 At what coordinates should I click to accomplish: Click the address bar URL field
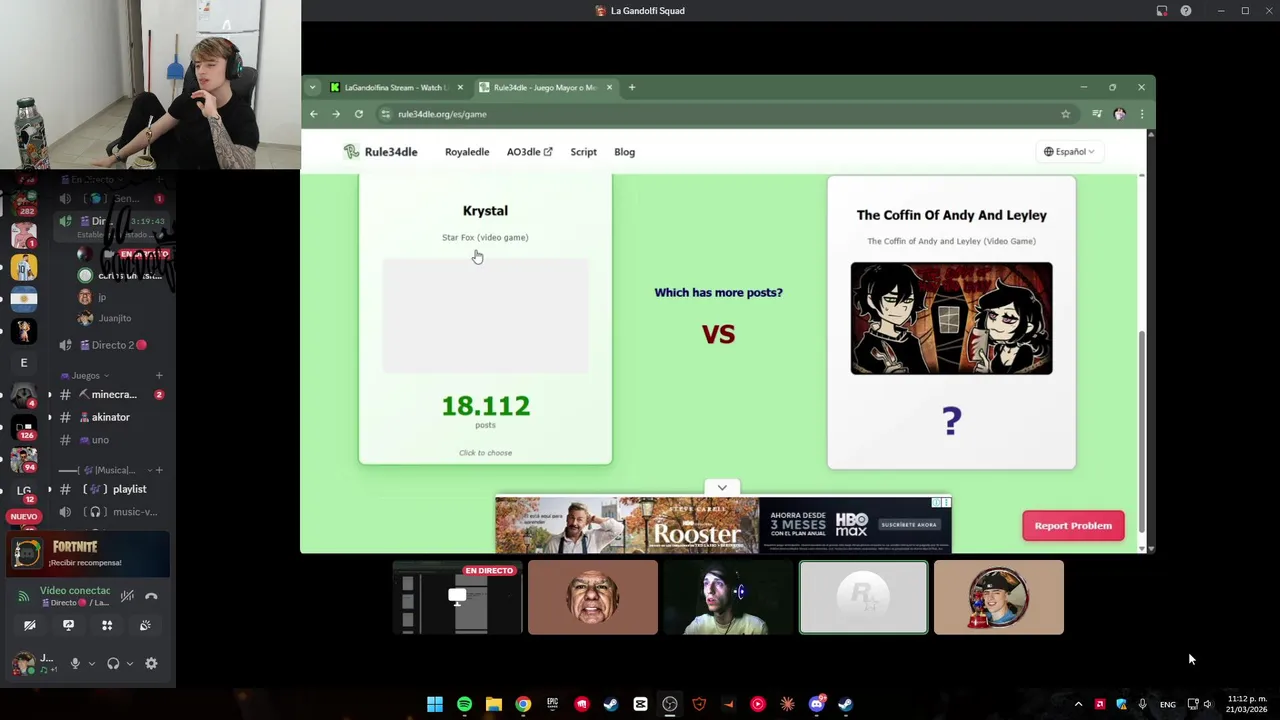pos(715,114)
